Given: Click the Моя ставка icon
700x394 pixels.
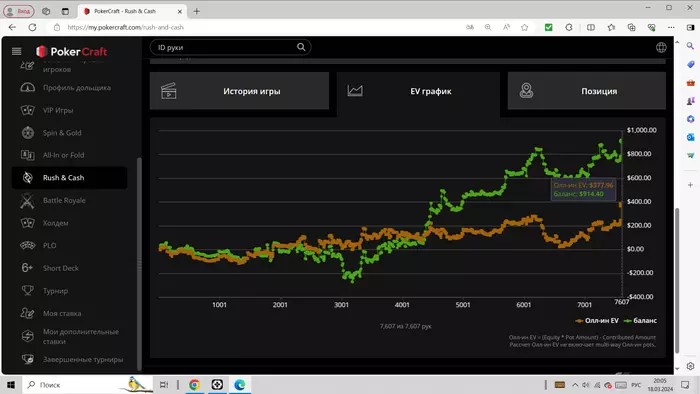Looking at the screenshot, I should pyautogui.click(x=27, y=313).
